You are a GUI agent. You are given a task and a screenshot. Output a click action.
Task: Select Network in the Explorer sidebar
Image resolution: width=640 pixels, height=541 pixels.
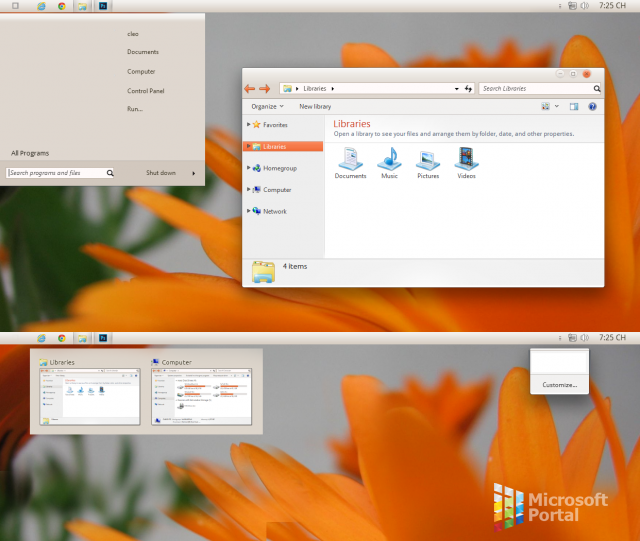coord(275,211)
